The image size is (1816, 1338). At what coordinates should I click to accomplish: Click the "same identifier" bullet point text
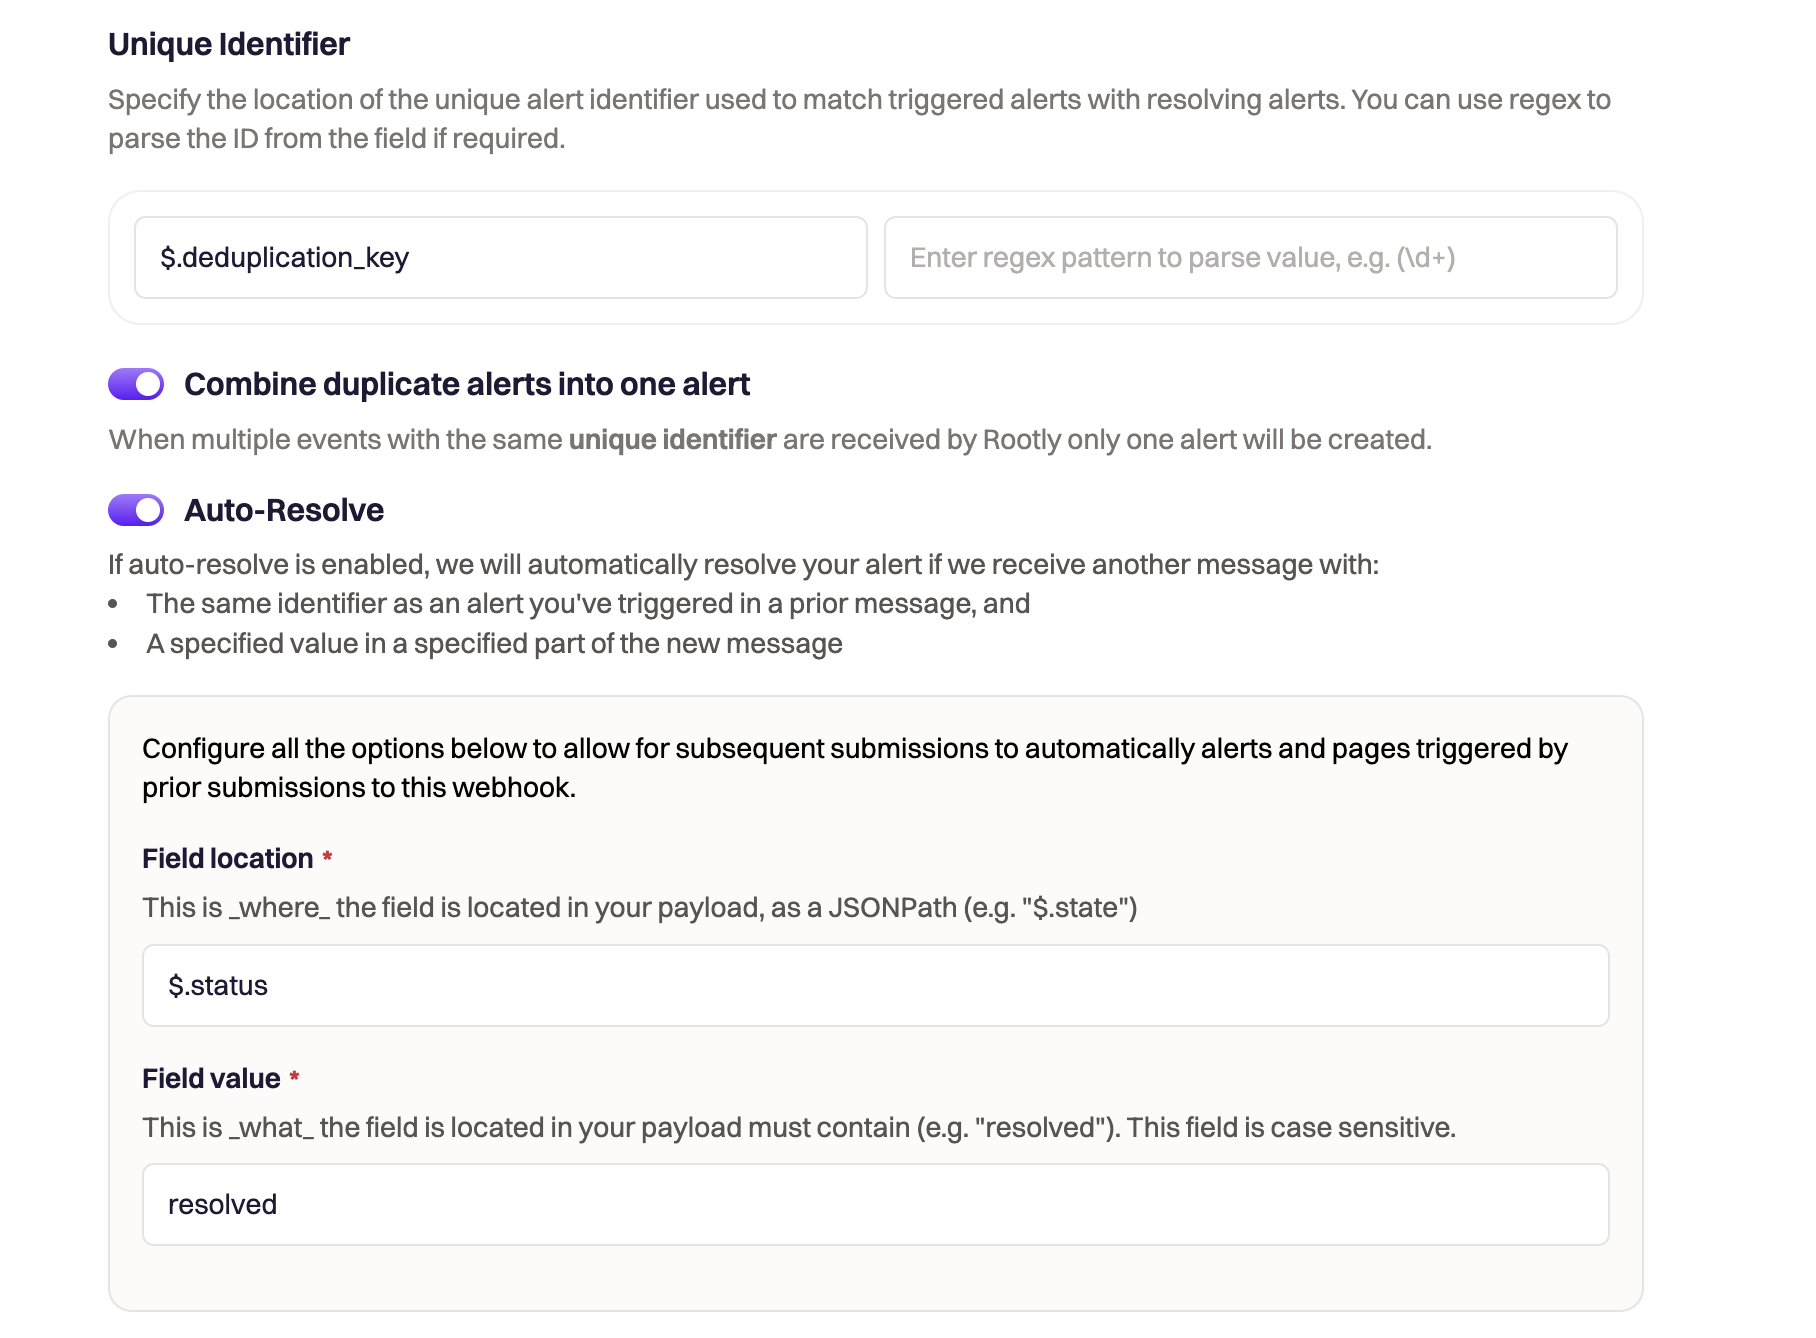588,604
